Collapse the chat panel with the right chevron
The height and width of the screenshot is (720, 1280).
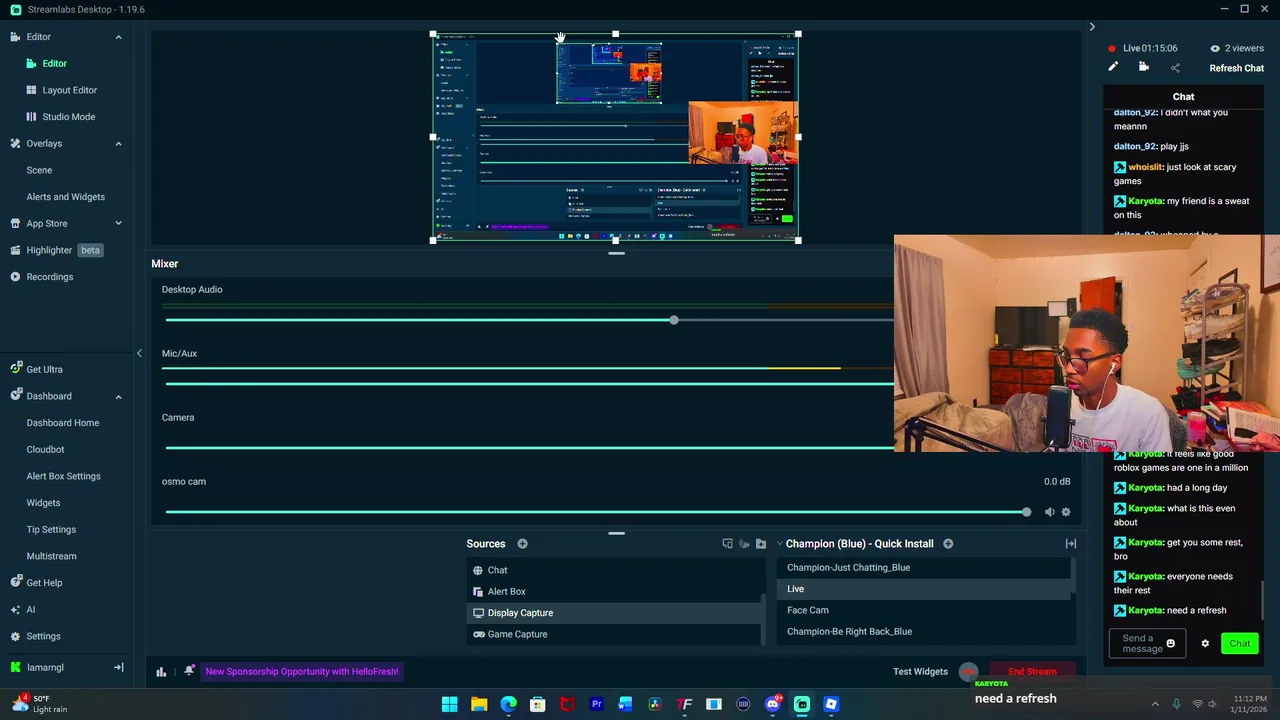click(1092, 27)
